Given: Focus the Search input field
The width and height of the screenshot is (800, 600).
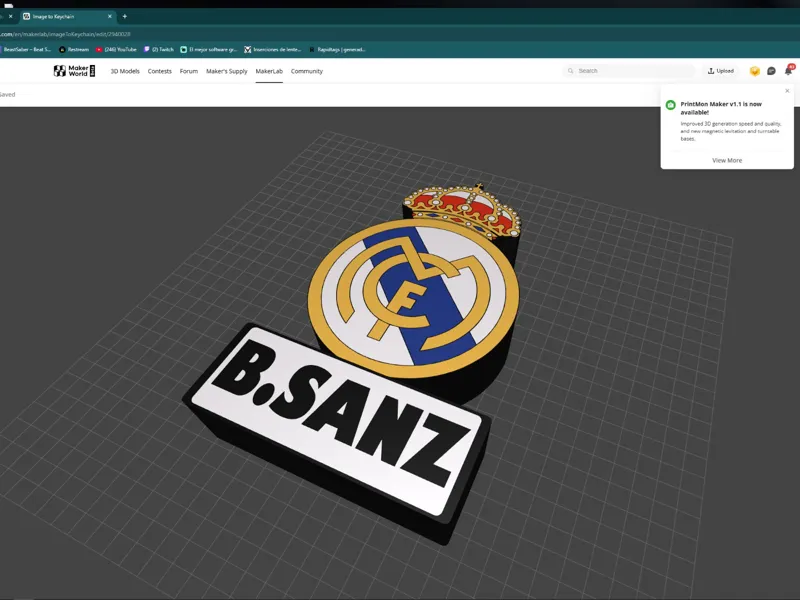Looking at the screenshot, I should [x=629, y=71].
